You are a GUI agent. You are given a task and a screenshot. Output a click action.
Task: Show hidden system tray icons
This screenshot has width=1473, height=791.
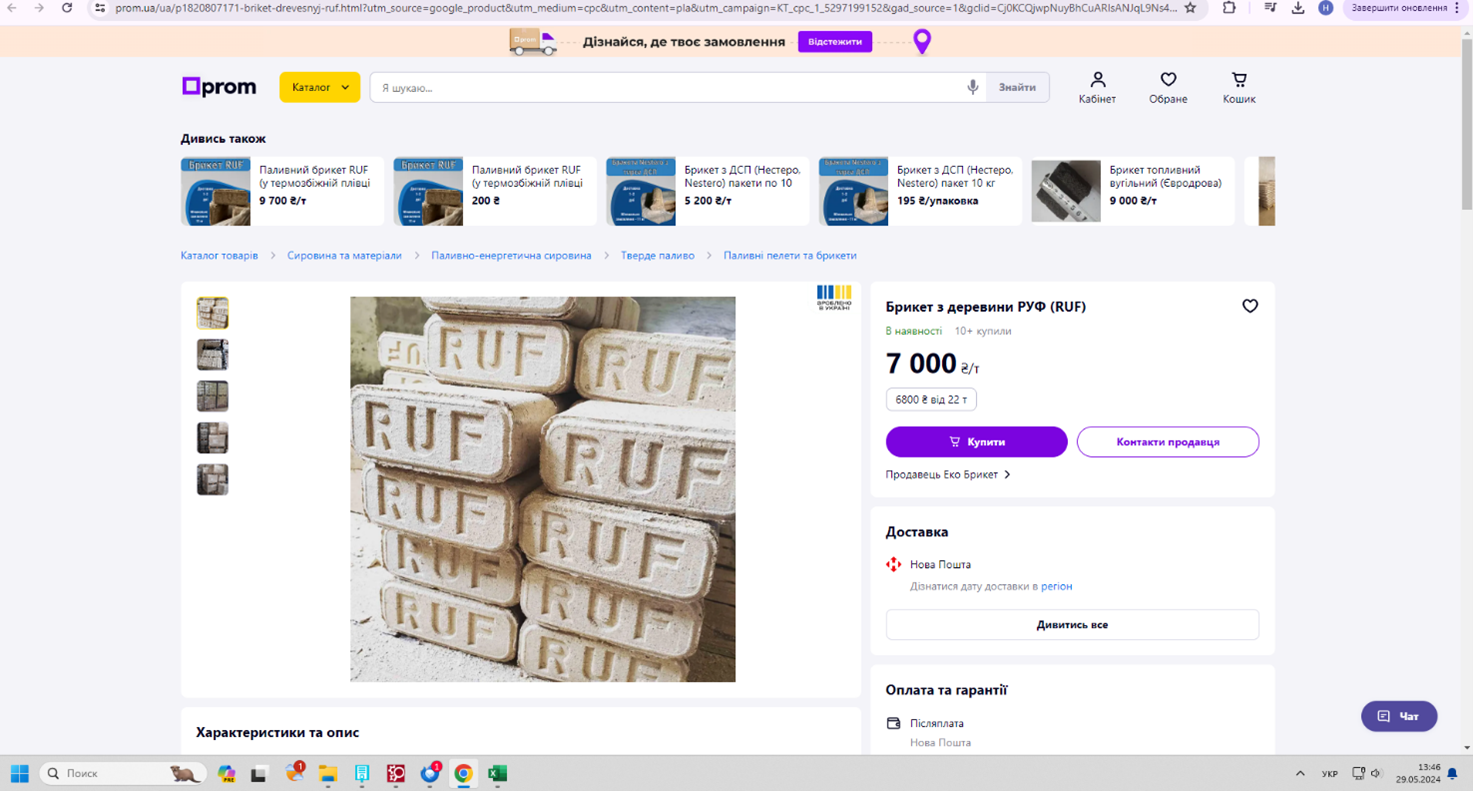(1300, 773)
